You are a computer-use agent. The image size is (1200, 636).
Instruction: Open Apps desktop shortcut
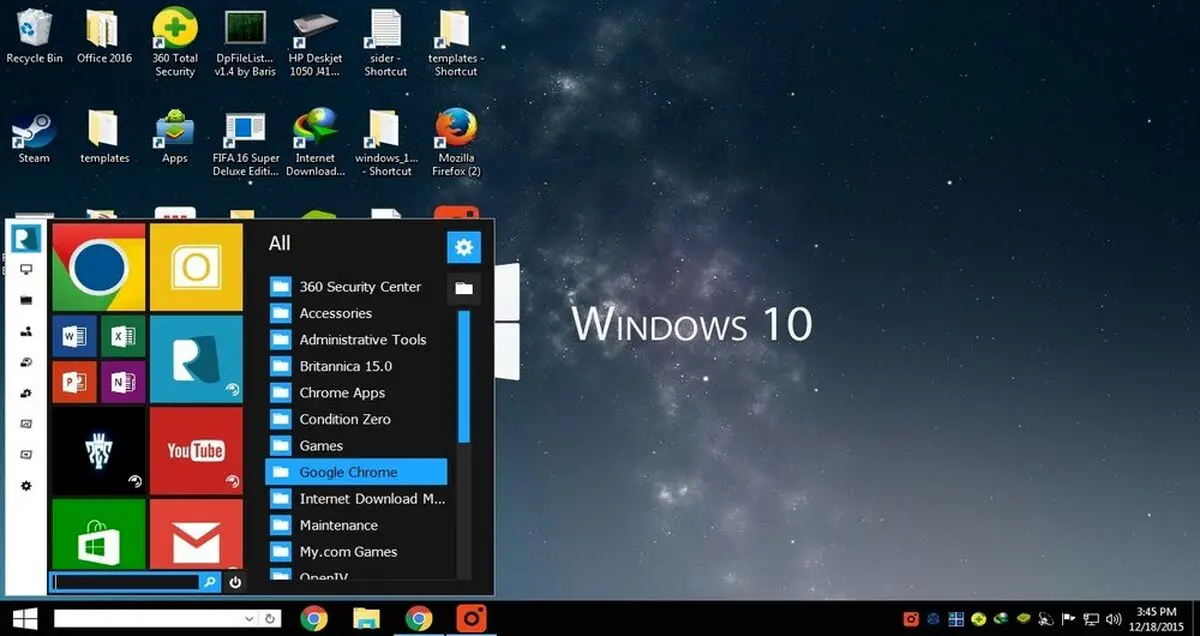pyautogui.click(x=175, y=137)
